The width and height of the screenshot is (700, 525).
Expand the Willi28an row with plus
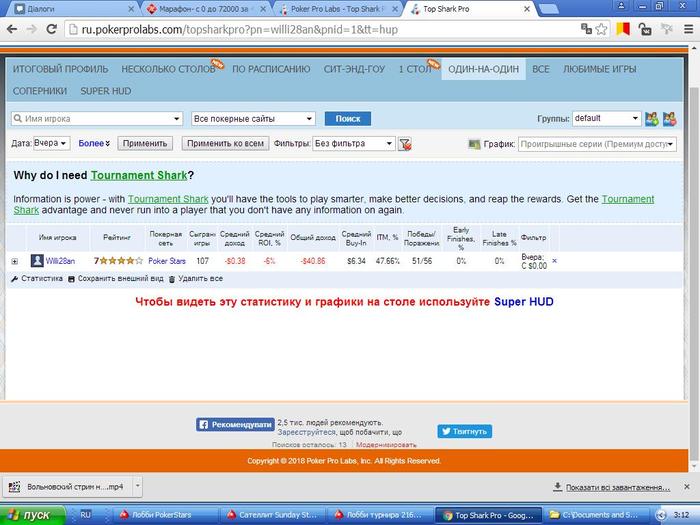(x=15, y=261)
